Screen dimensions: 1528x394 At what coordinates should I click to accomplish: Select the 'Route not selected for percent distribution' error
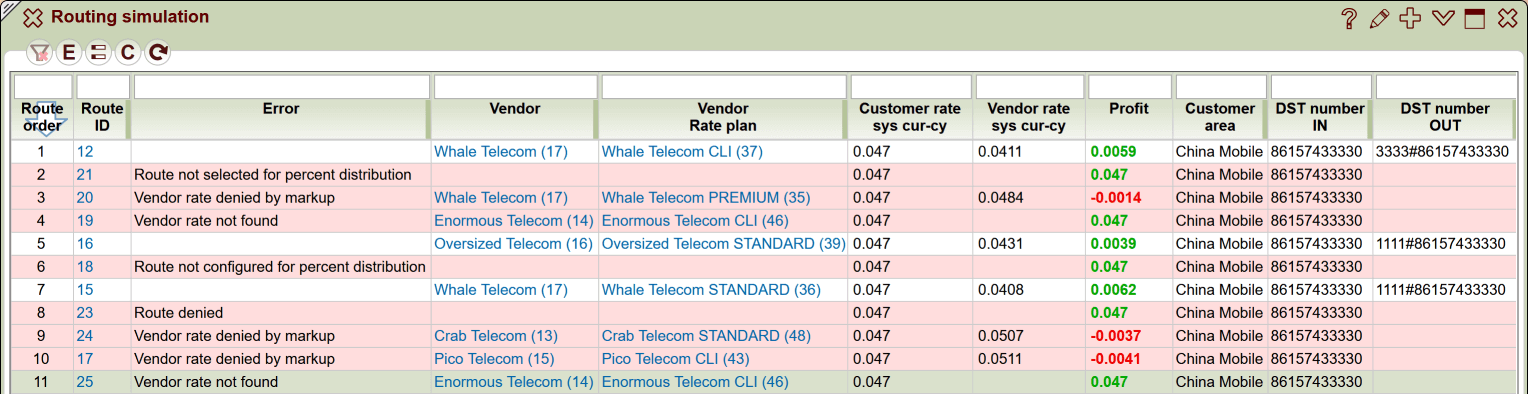pos(273,174)
